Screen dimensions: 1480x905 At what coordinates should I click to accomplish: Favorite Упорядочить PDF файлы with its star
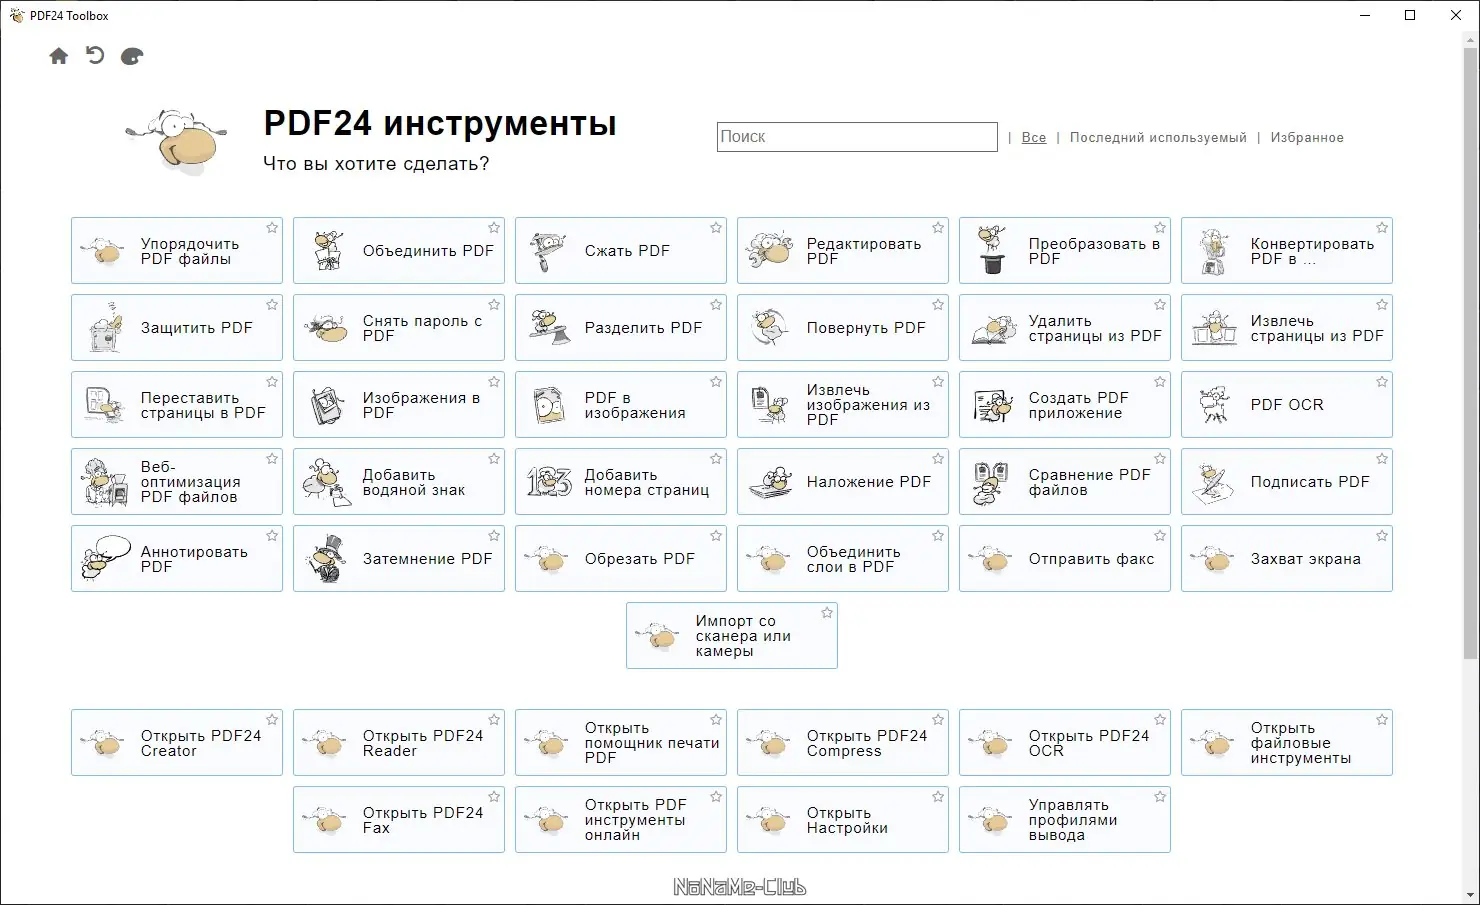[x=272, y=228]
